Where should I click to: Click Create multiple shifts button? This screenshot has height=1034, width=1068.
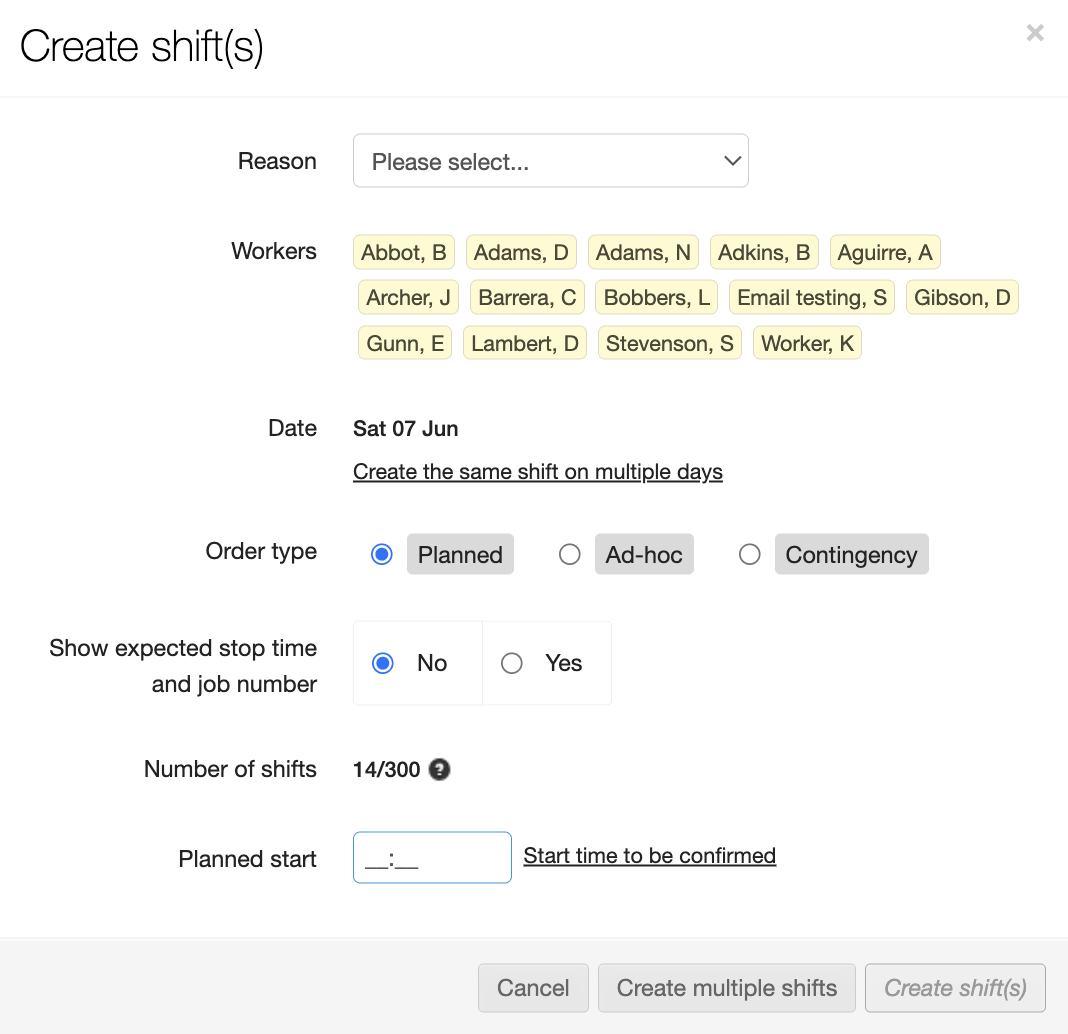coord(726,988)
